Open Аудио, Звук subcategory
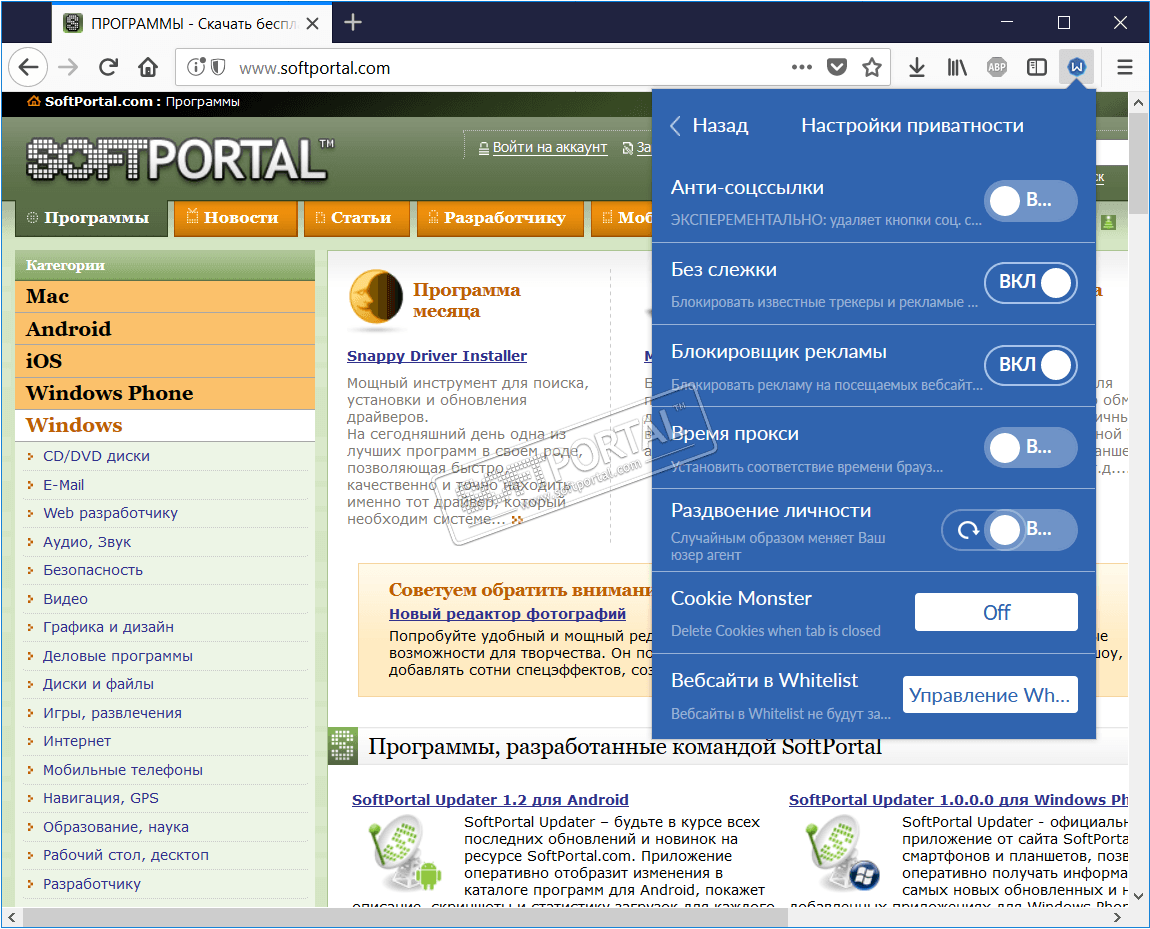The height and width of the screenshot is (929, 1150). tap(87, 542)
